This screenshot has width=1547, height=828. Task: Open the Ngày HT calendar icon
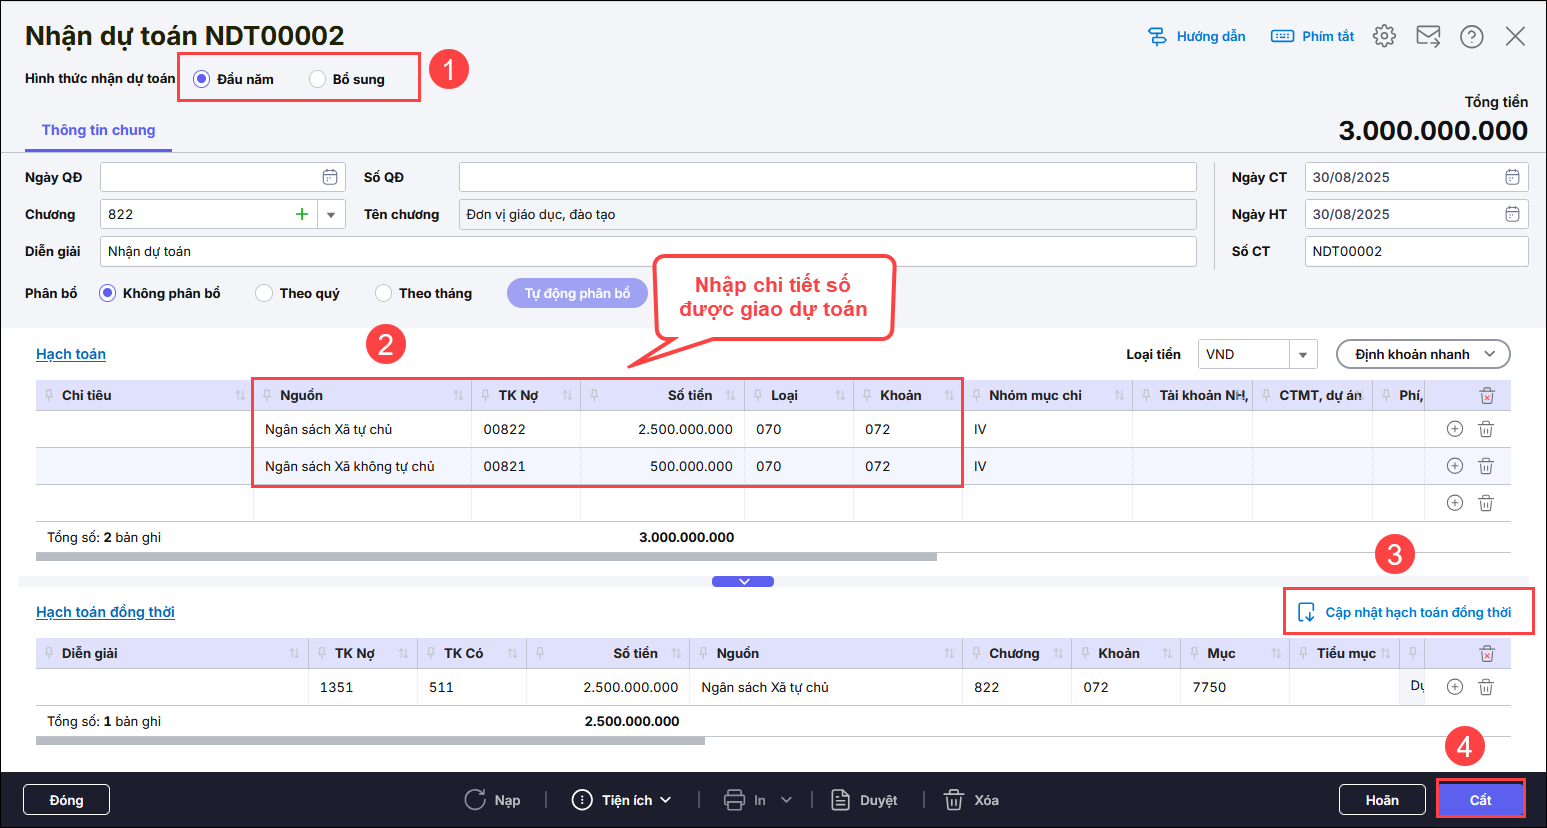click(x=1512, y=214)
